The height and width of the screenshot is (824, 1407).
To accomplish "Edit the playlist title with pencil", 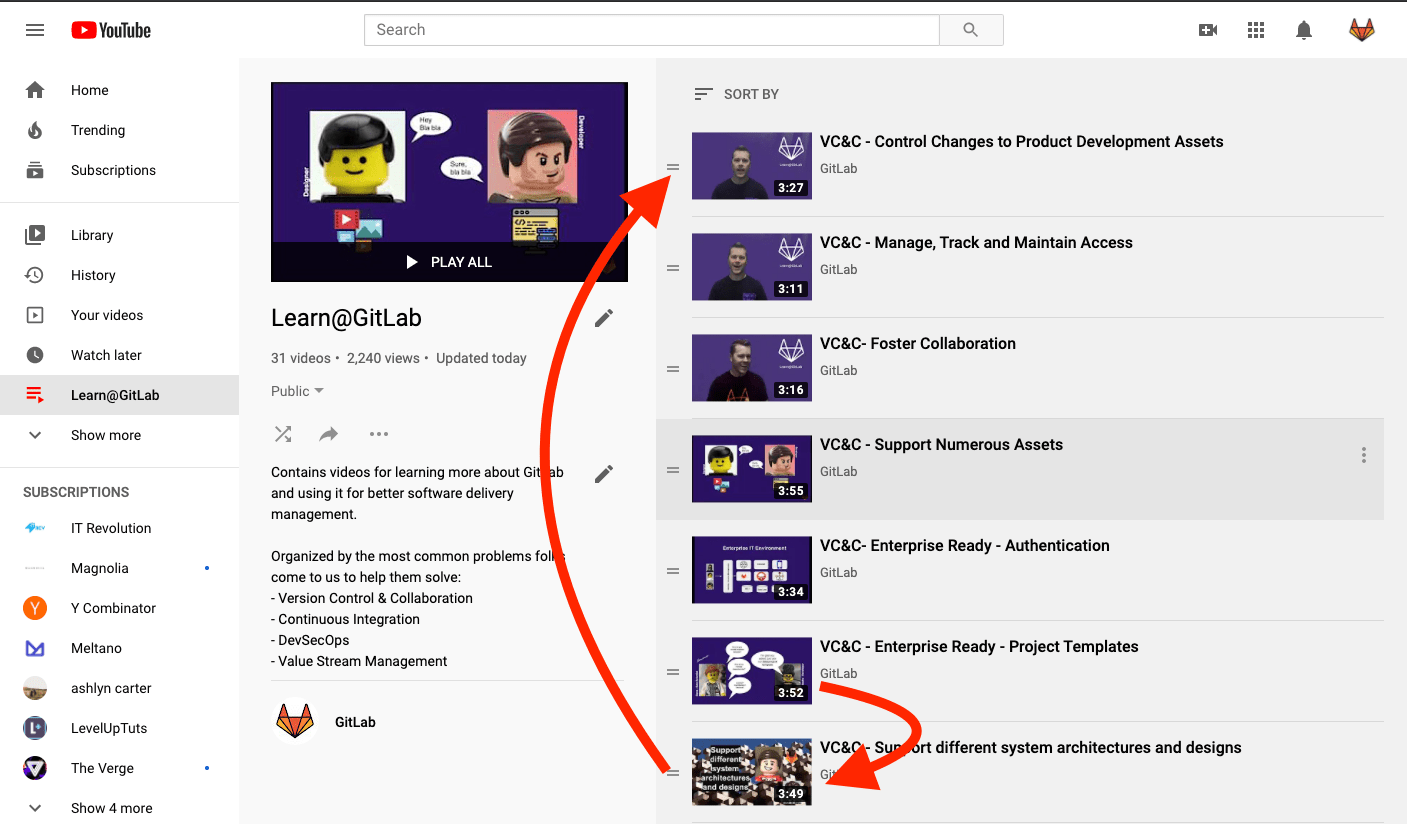I will click(x=604, y=318).
